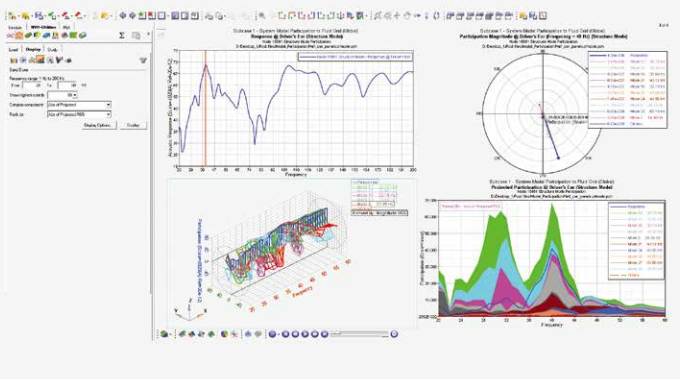Switch to the Session tab
Screen dimensions: 680x380
point(15,27)
